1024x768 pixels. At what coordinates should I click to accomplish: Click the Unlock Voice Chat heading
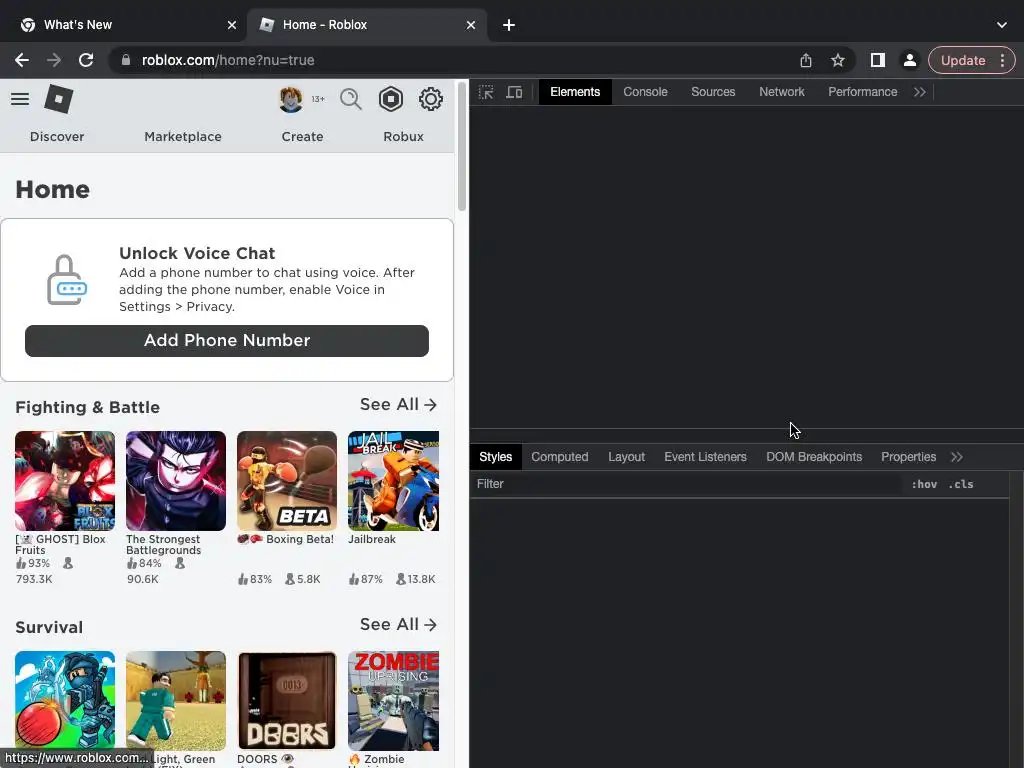click(197, 253)
